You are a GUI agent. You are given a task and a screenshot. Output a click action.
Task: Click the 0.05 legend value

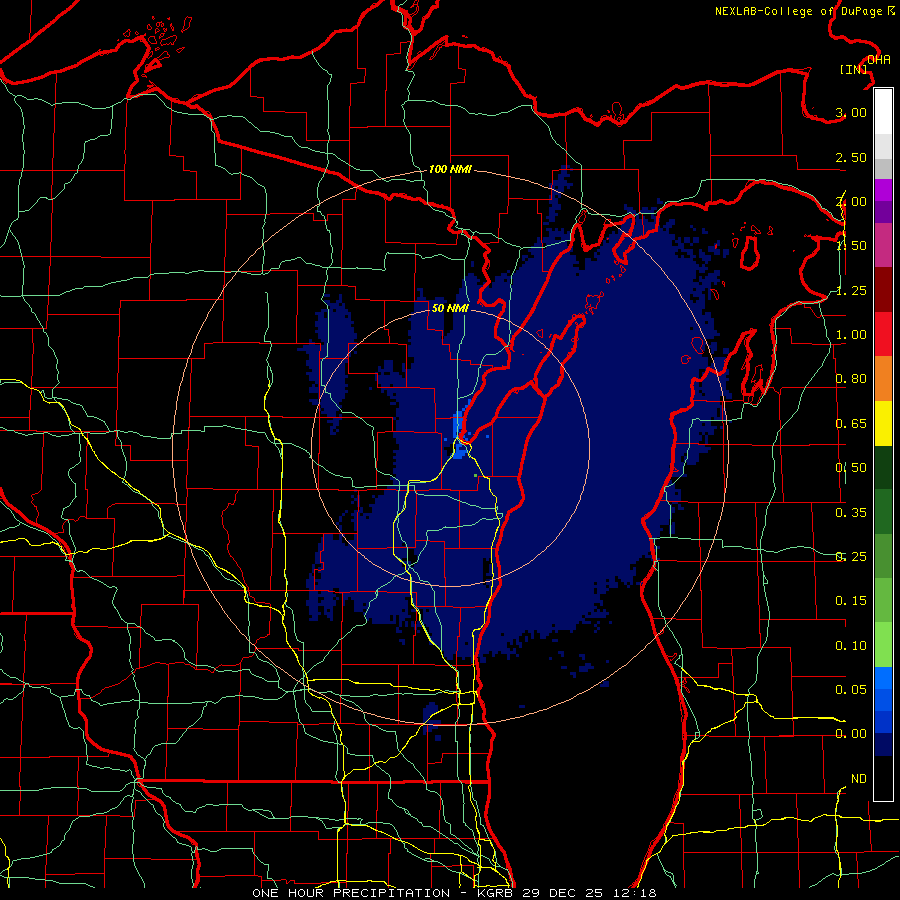coord(851,689)
